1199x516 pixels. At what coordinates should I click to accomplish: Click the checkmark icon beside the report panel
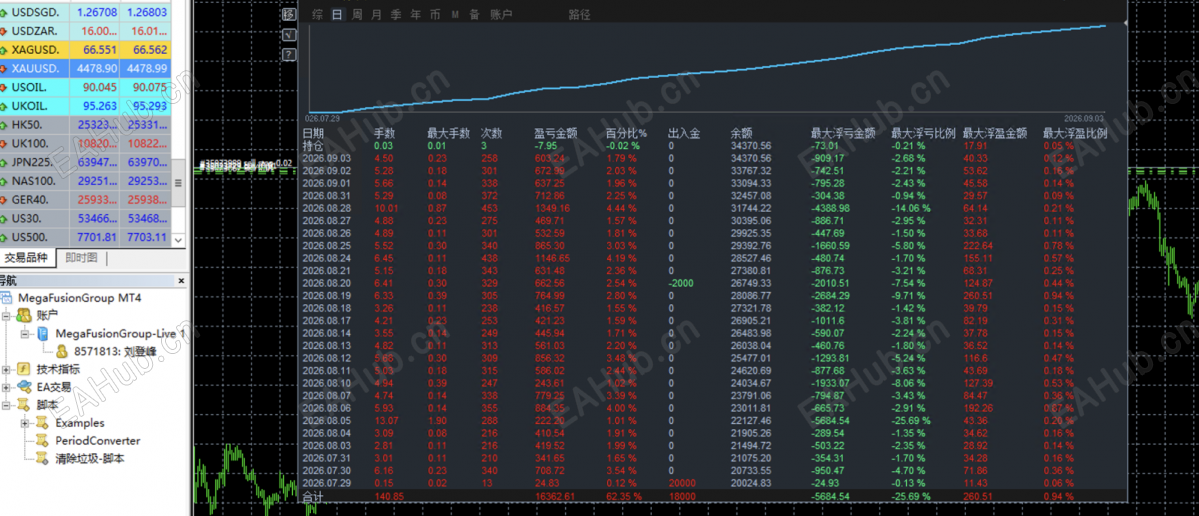pos(289,34)
